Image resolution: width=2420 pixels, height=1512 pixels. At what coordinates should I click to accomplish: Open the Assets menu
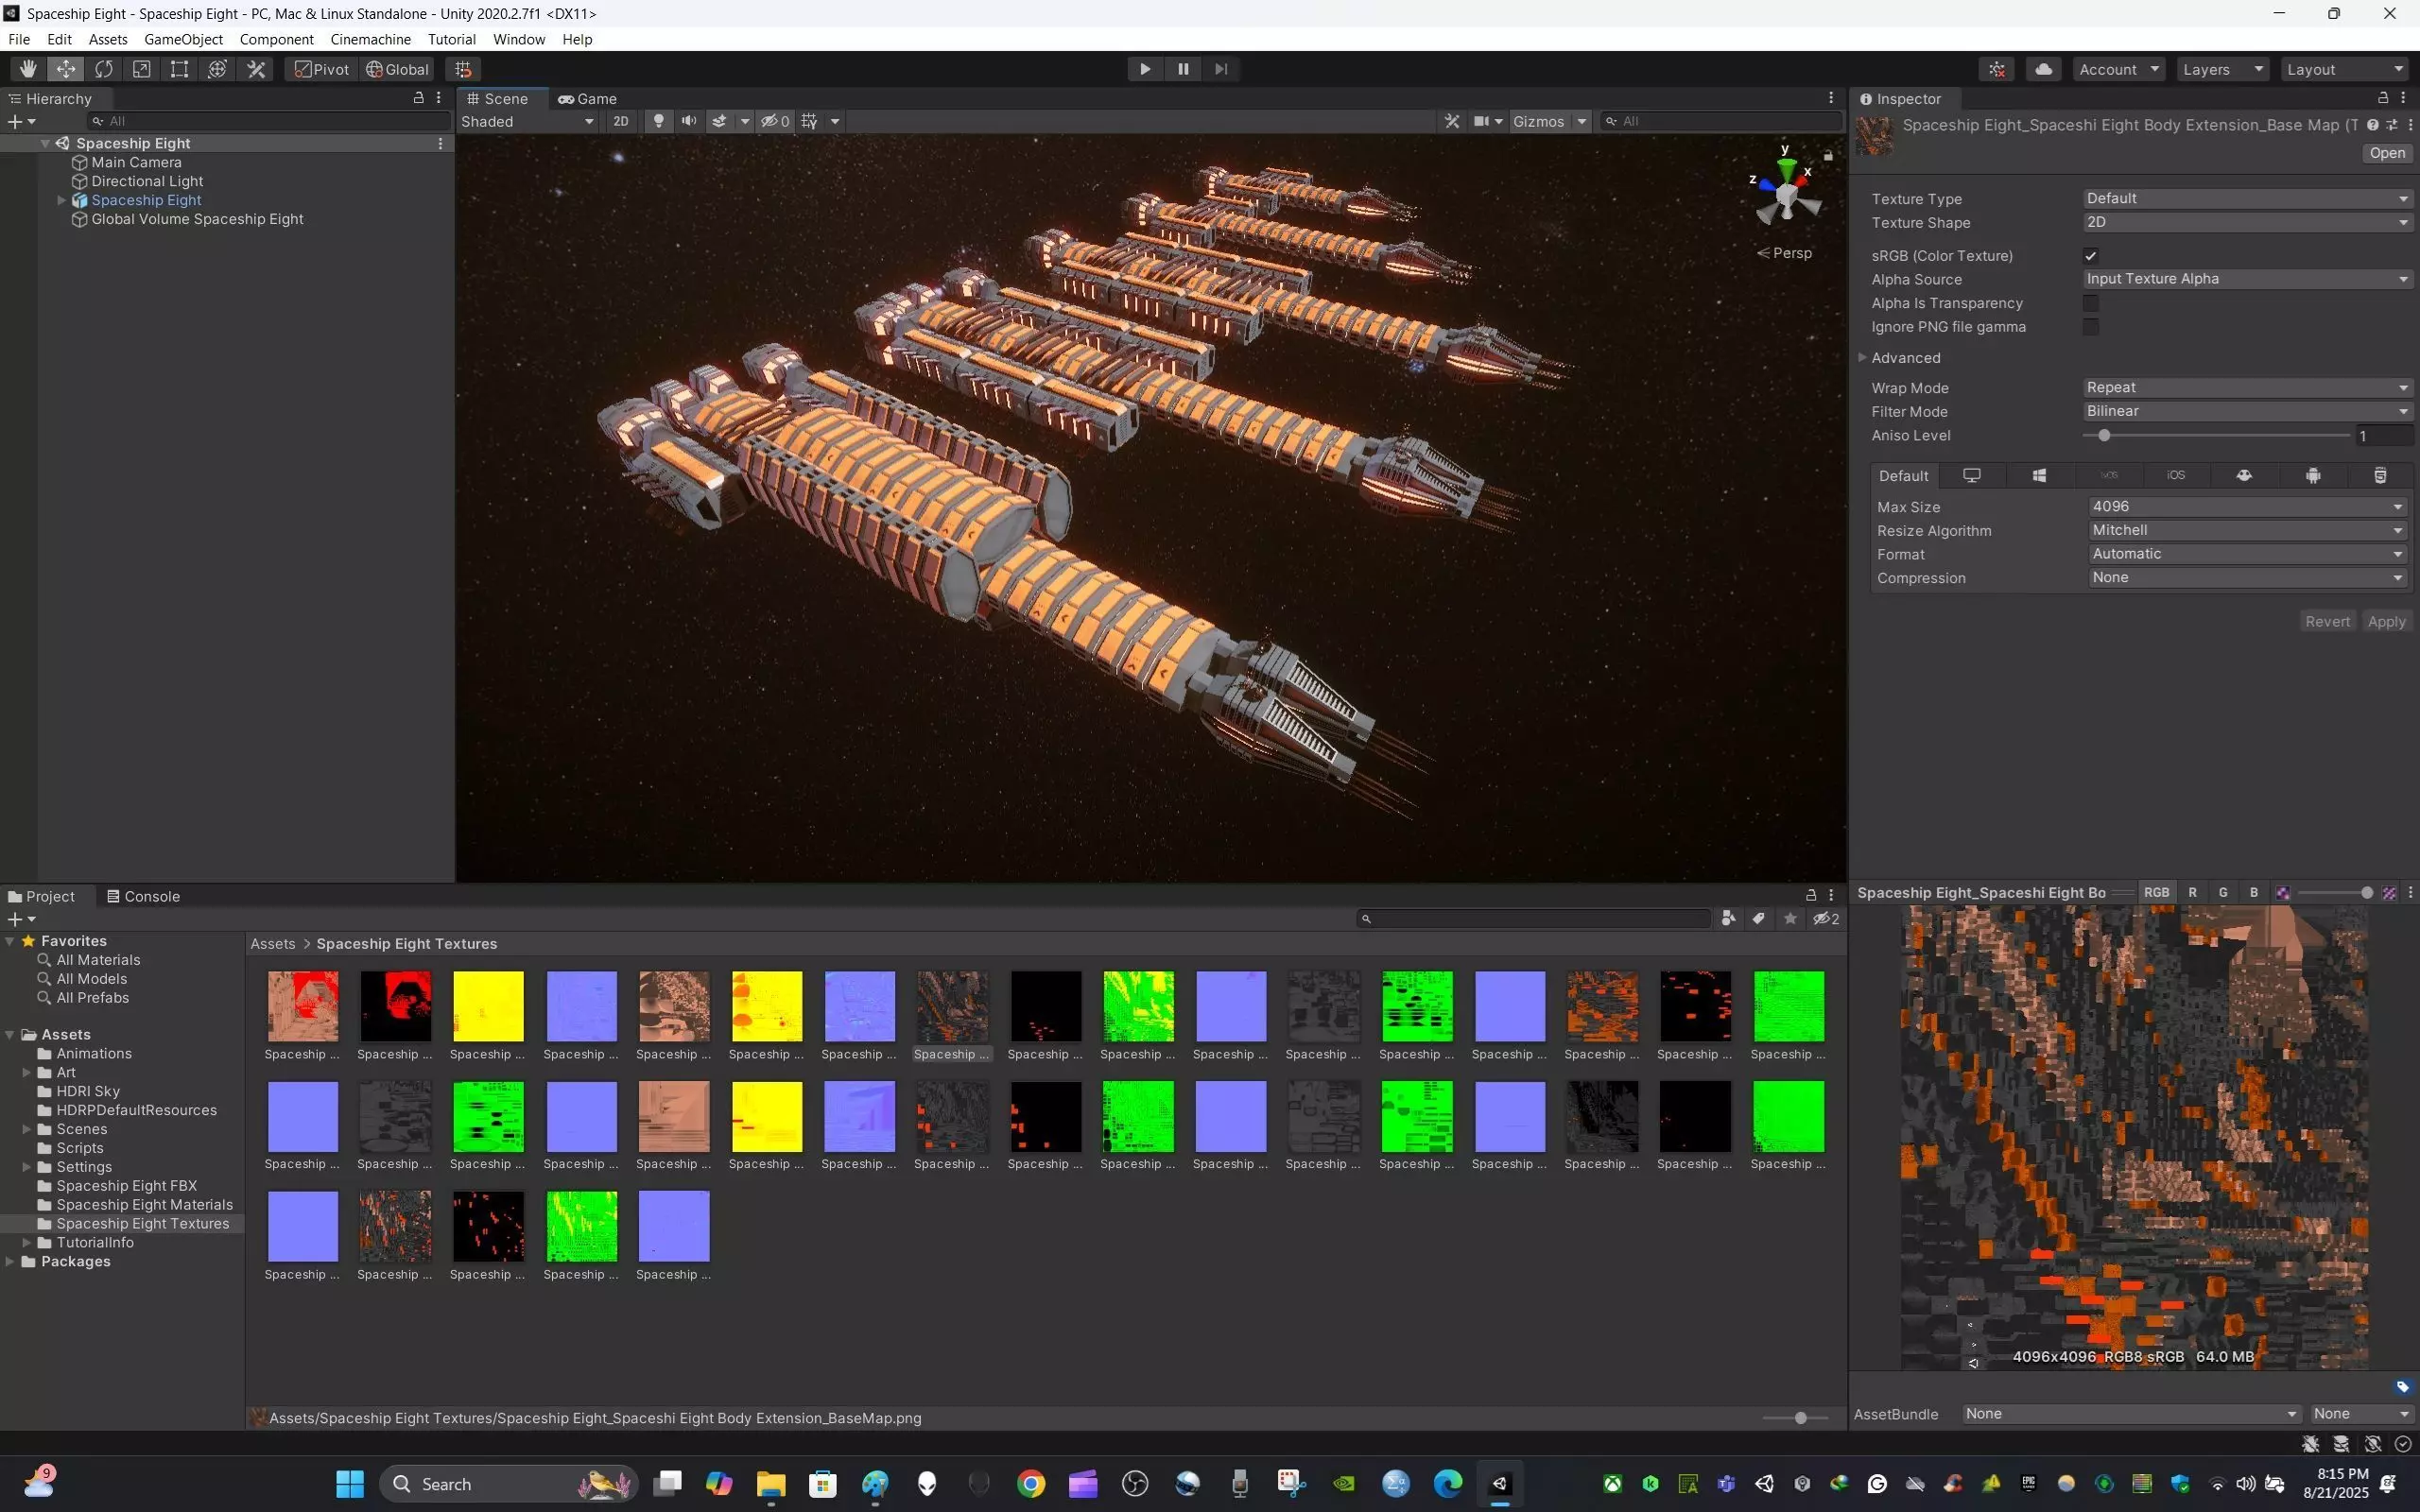tap(108, 39)
